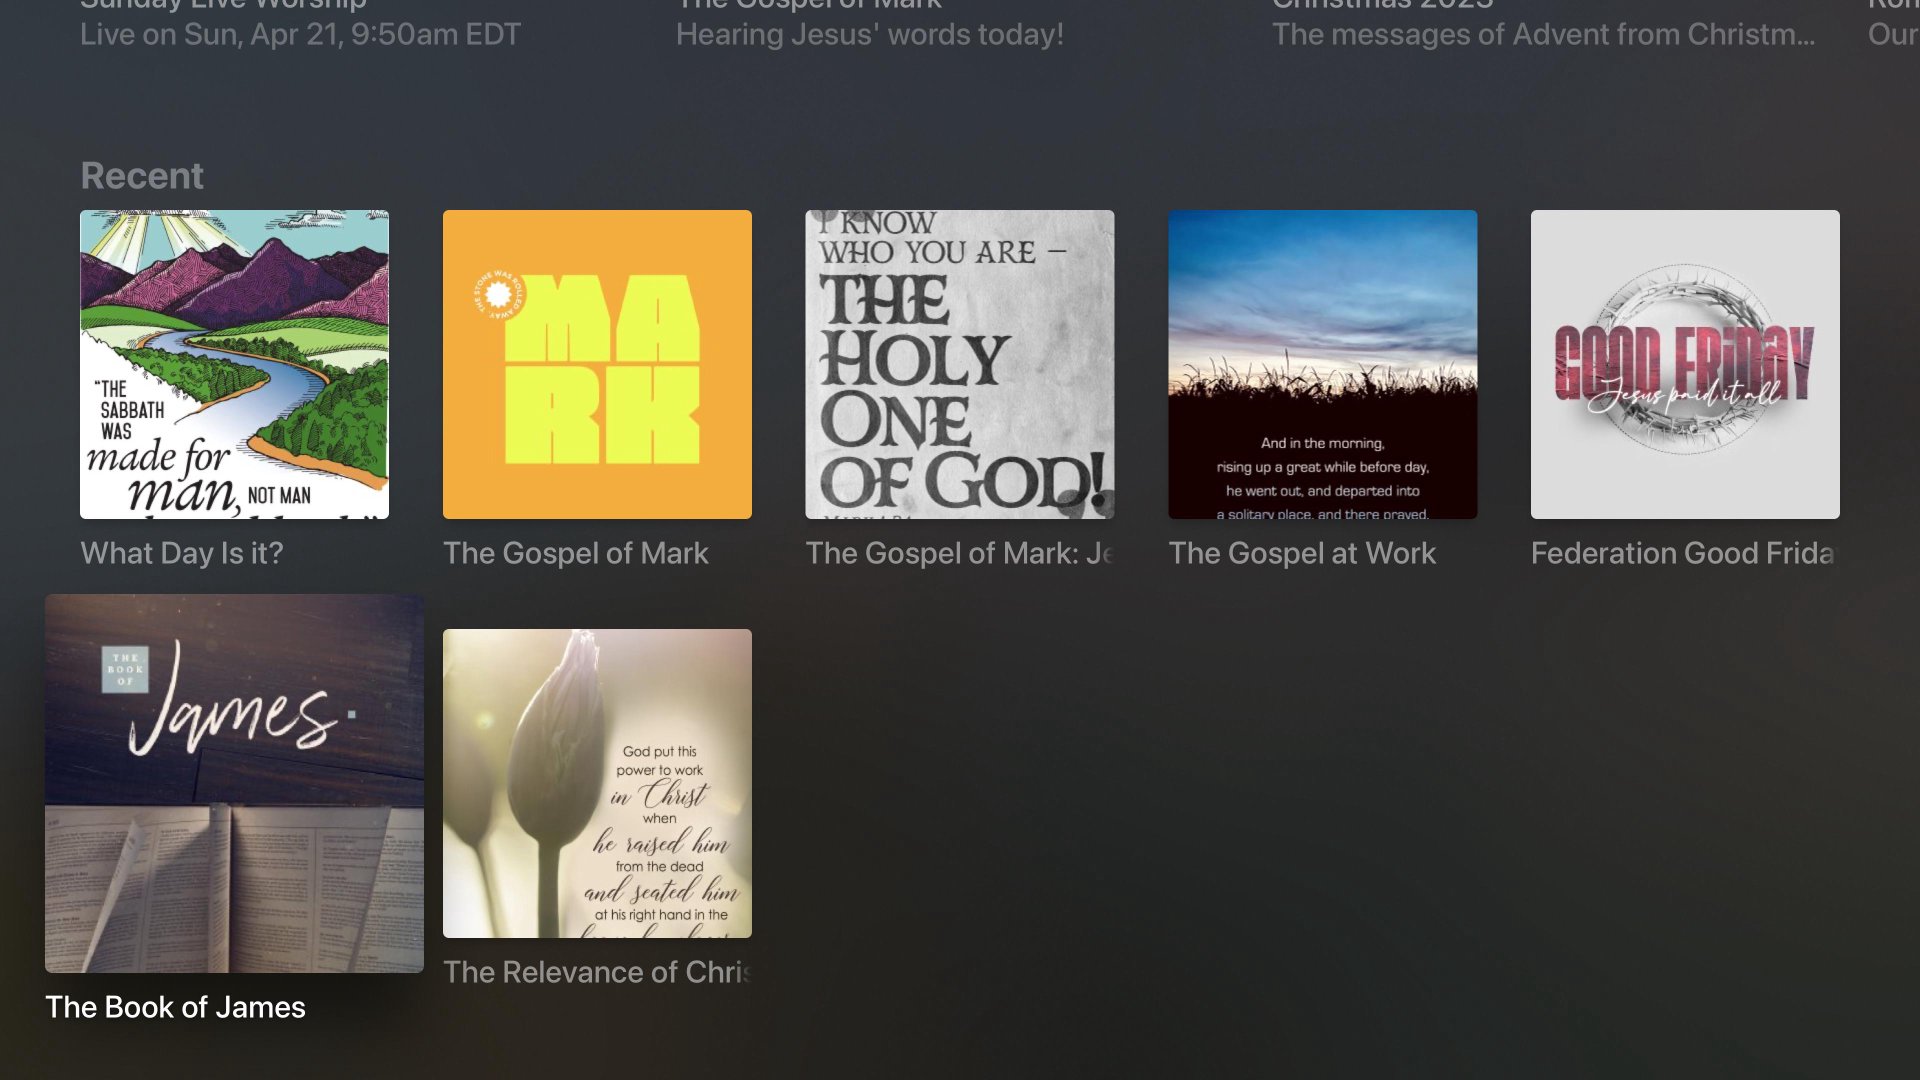Open the Good Friday crown of thorns artwork
The image size is (1920, 1080).
1685,364
